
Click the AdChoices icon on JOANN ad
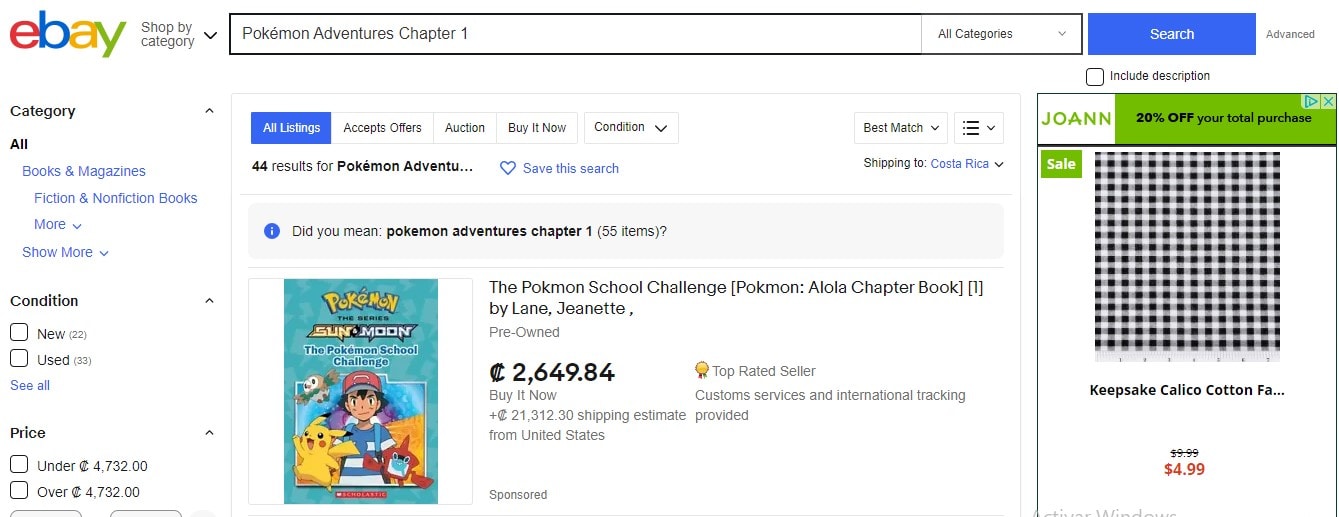1311,102
